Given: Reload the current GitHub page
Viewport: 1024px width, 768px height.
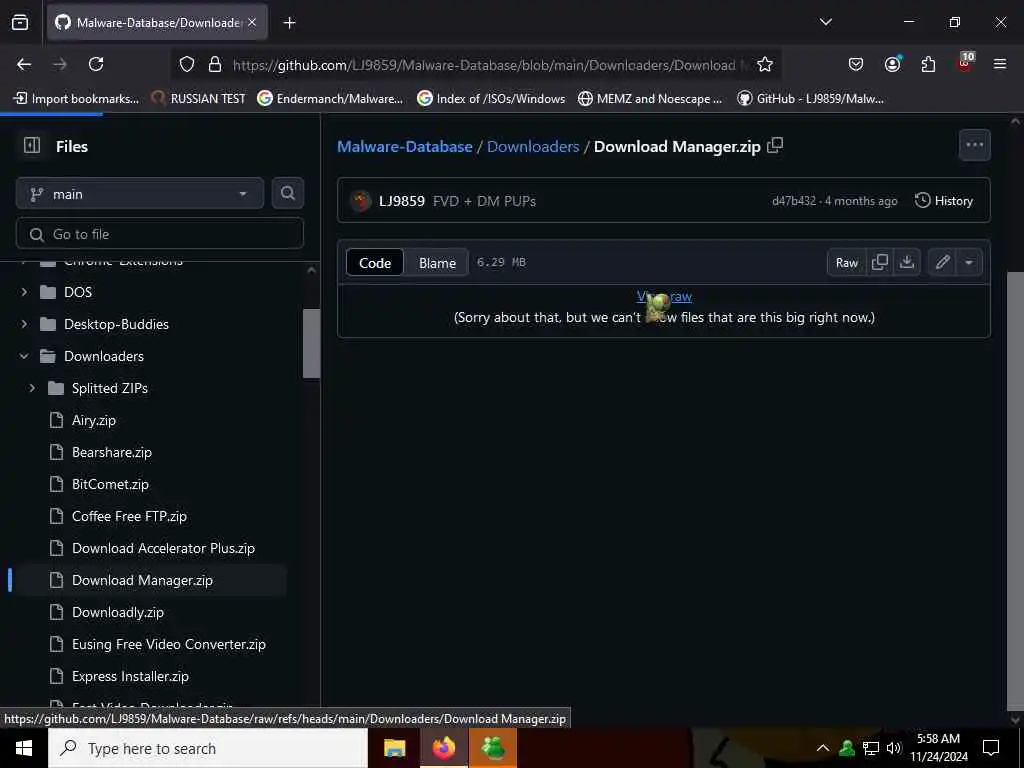Looking at the screenshot, I should (x=96, y=64).
